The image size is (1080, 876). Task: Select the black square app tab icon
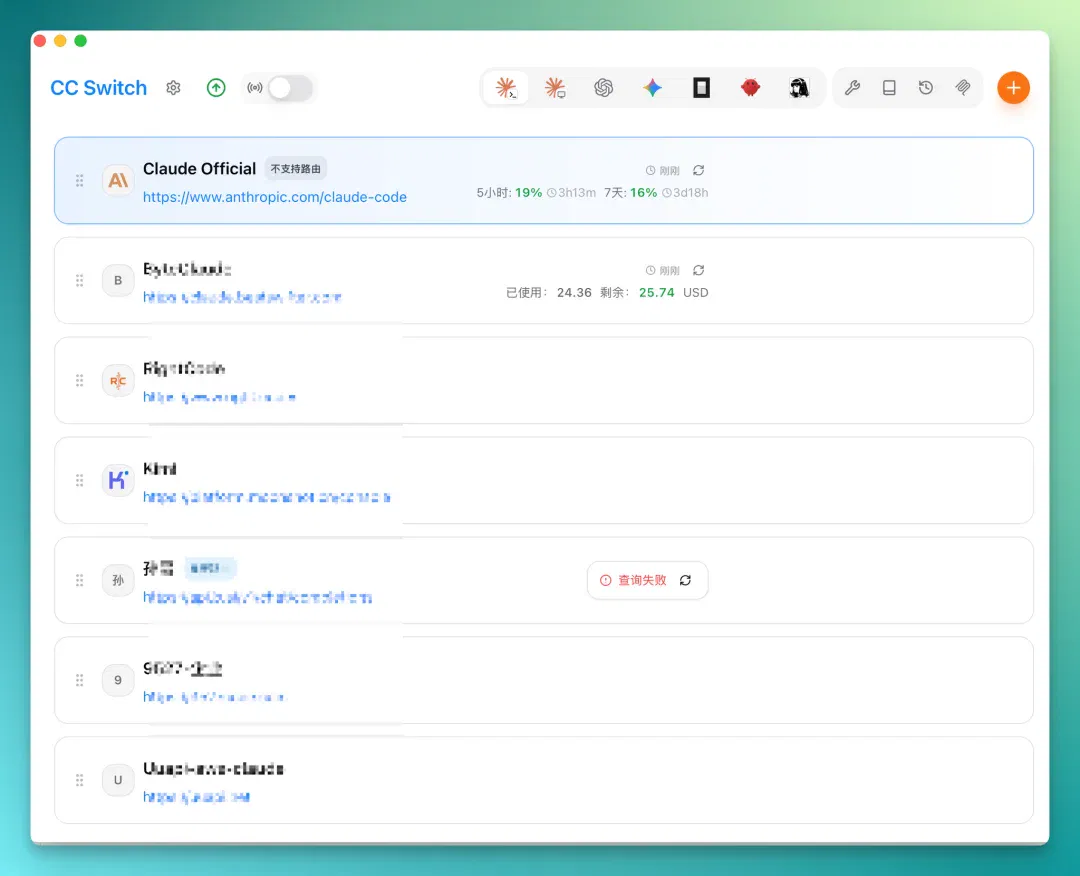tap(701, 88)
